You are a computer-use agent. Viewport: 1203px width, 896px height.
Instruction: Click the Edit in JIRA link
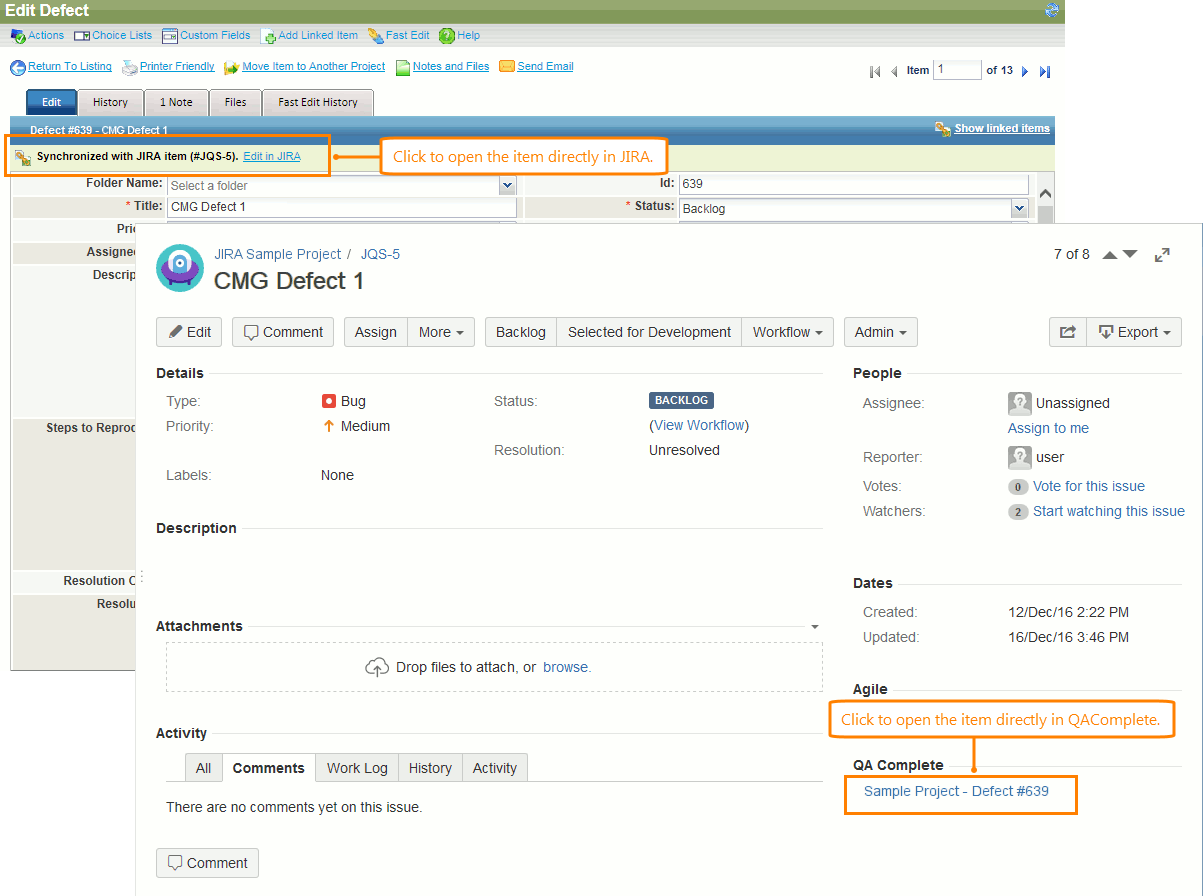[271, 157]
